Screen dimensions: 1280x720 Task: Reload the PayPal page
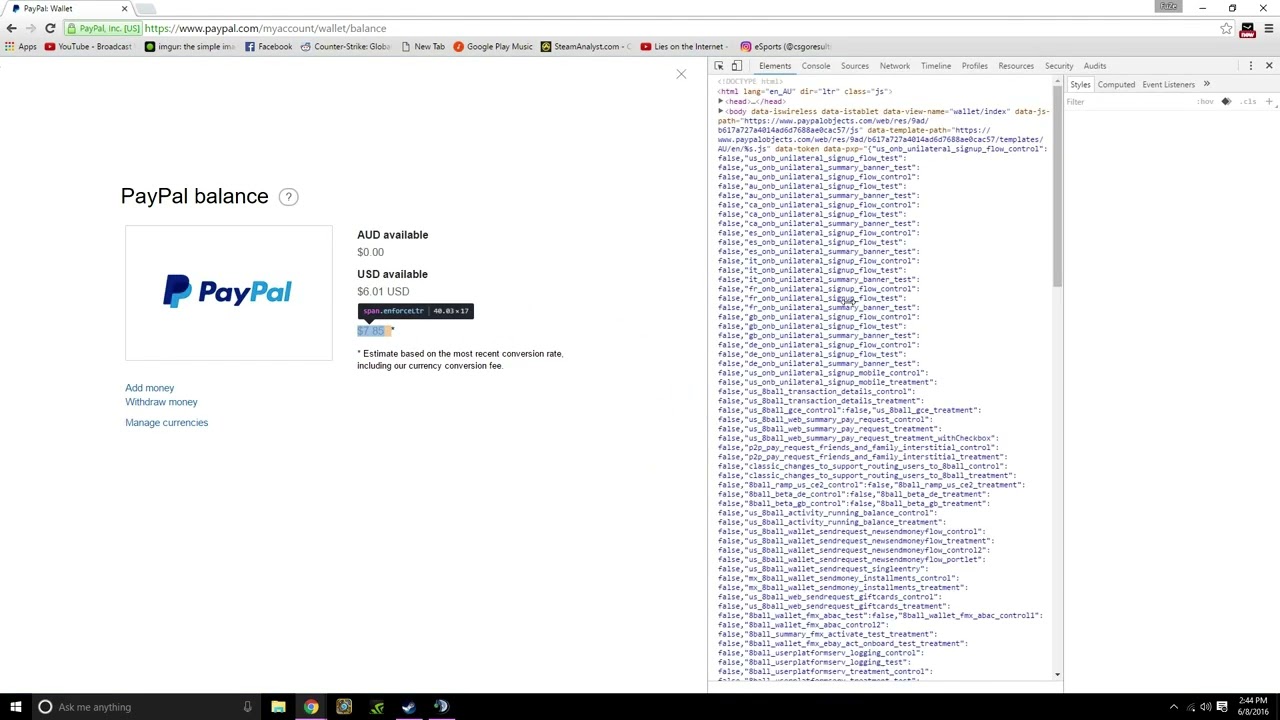[50, 28]
